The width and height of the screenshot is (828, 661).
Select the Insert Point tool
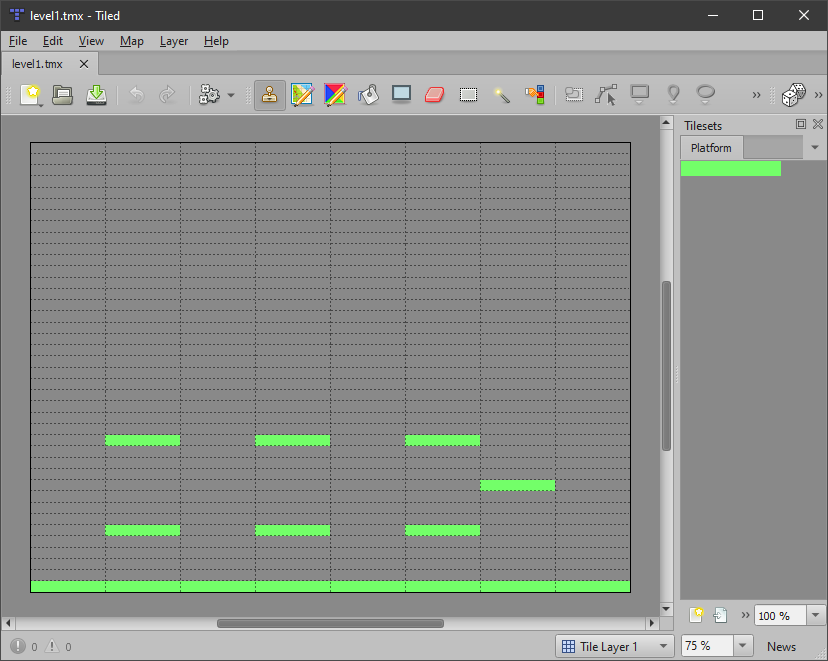[673, 95]
